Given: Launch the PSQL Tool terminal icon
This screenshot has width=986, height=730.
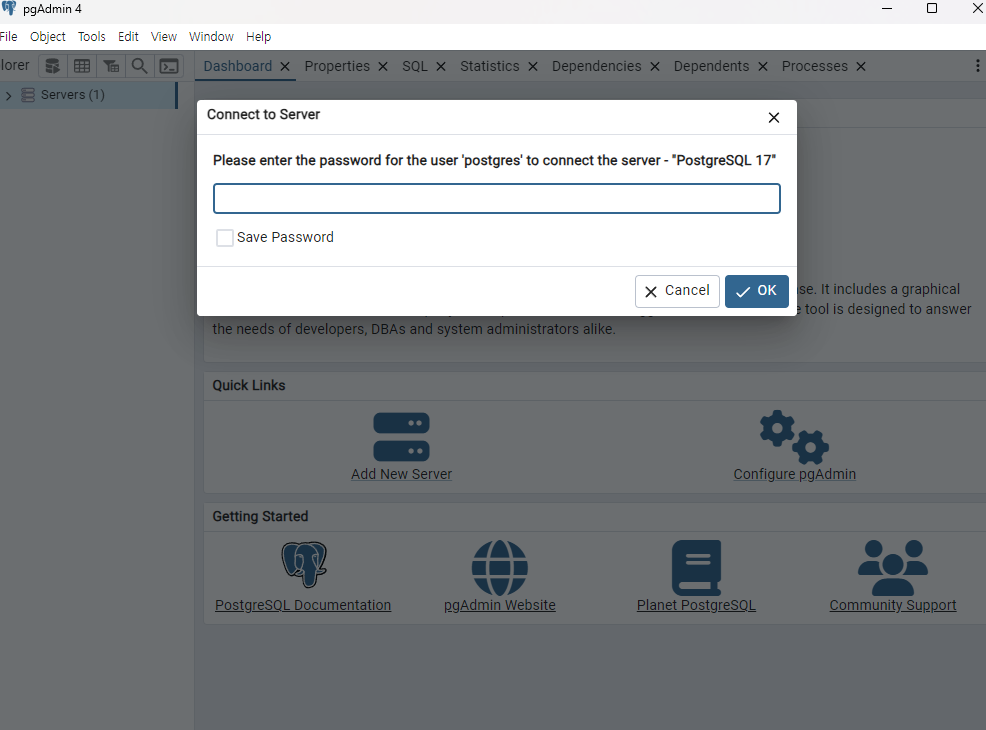Looking at the screenshot, I should pyautogui.click(x=169, y=66).
